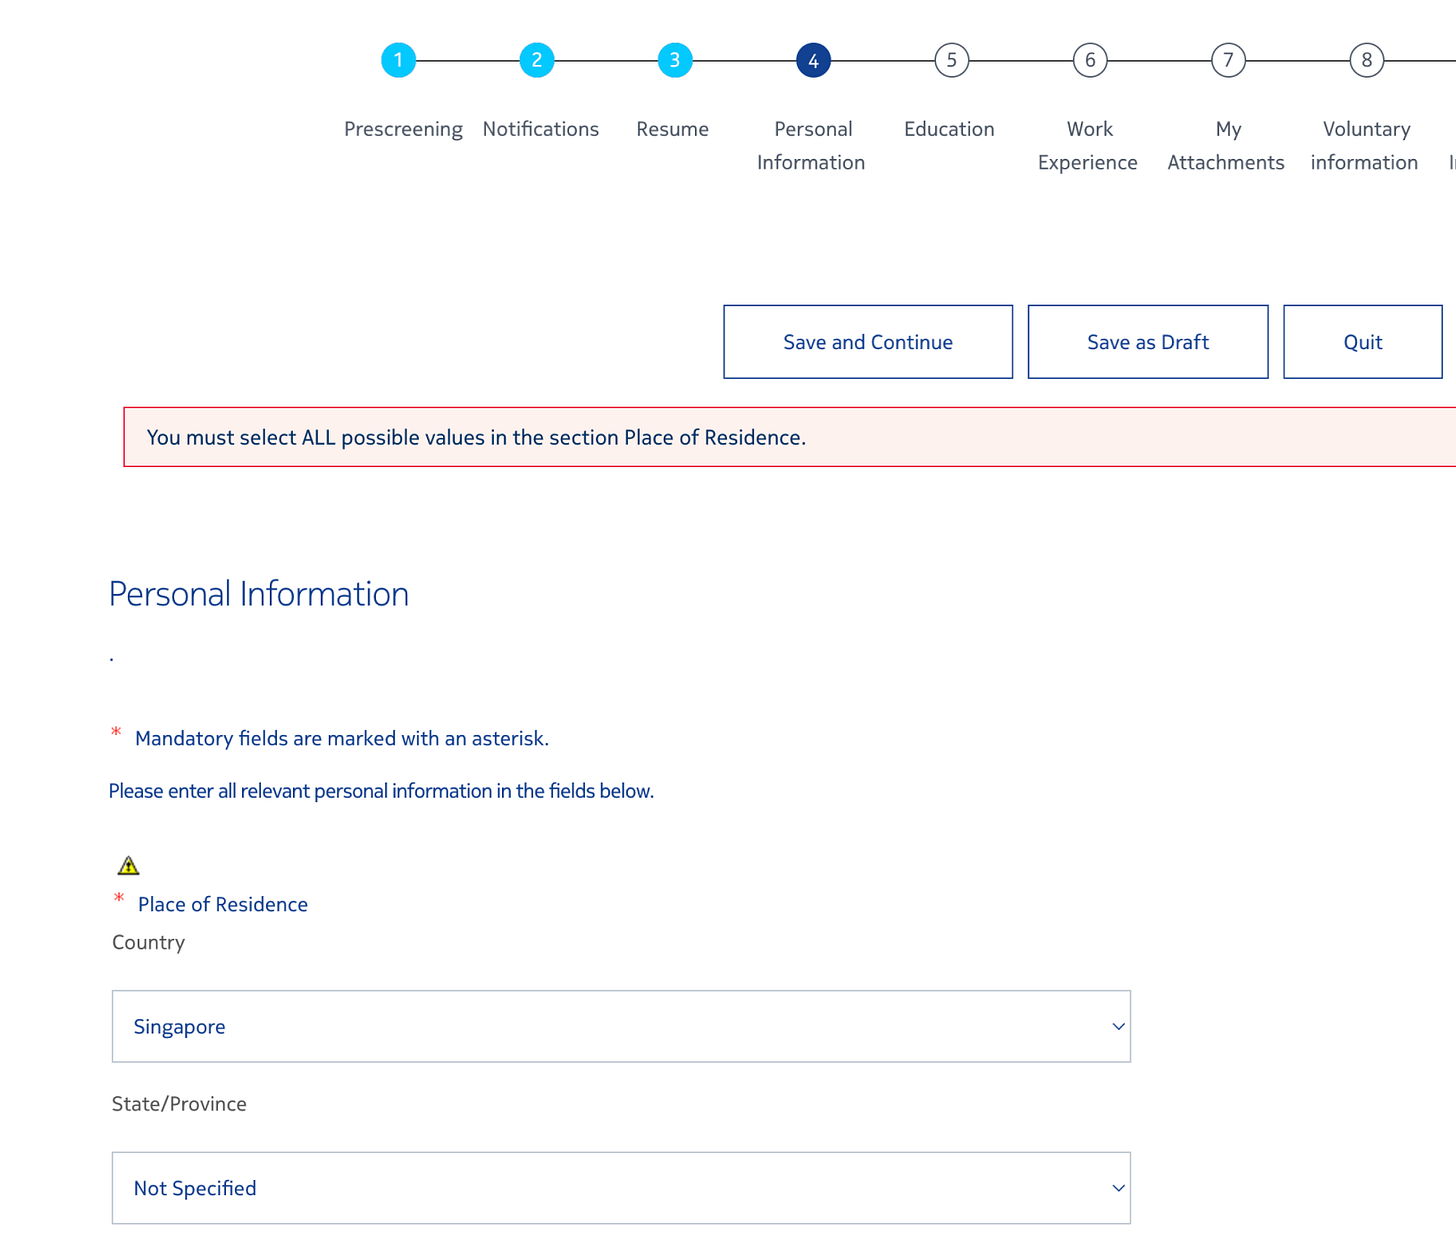Click step circle 4 Personal Information
Viewport: 1456px width, 1238px height.
click(x=813, y=60)
